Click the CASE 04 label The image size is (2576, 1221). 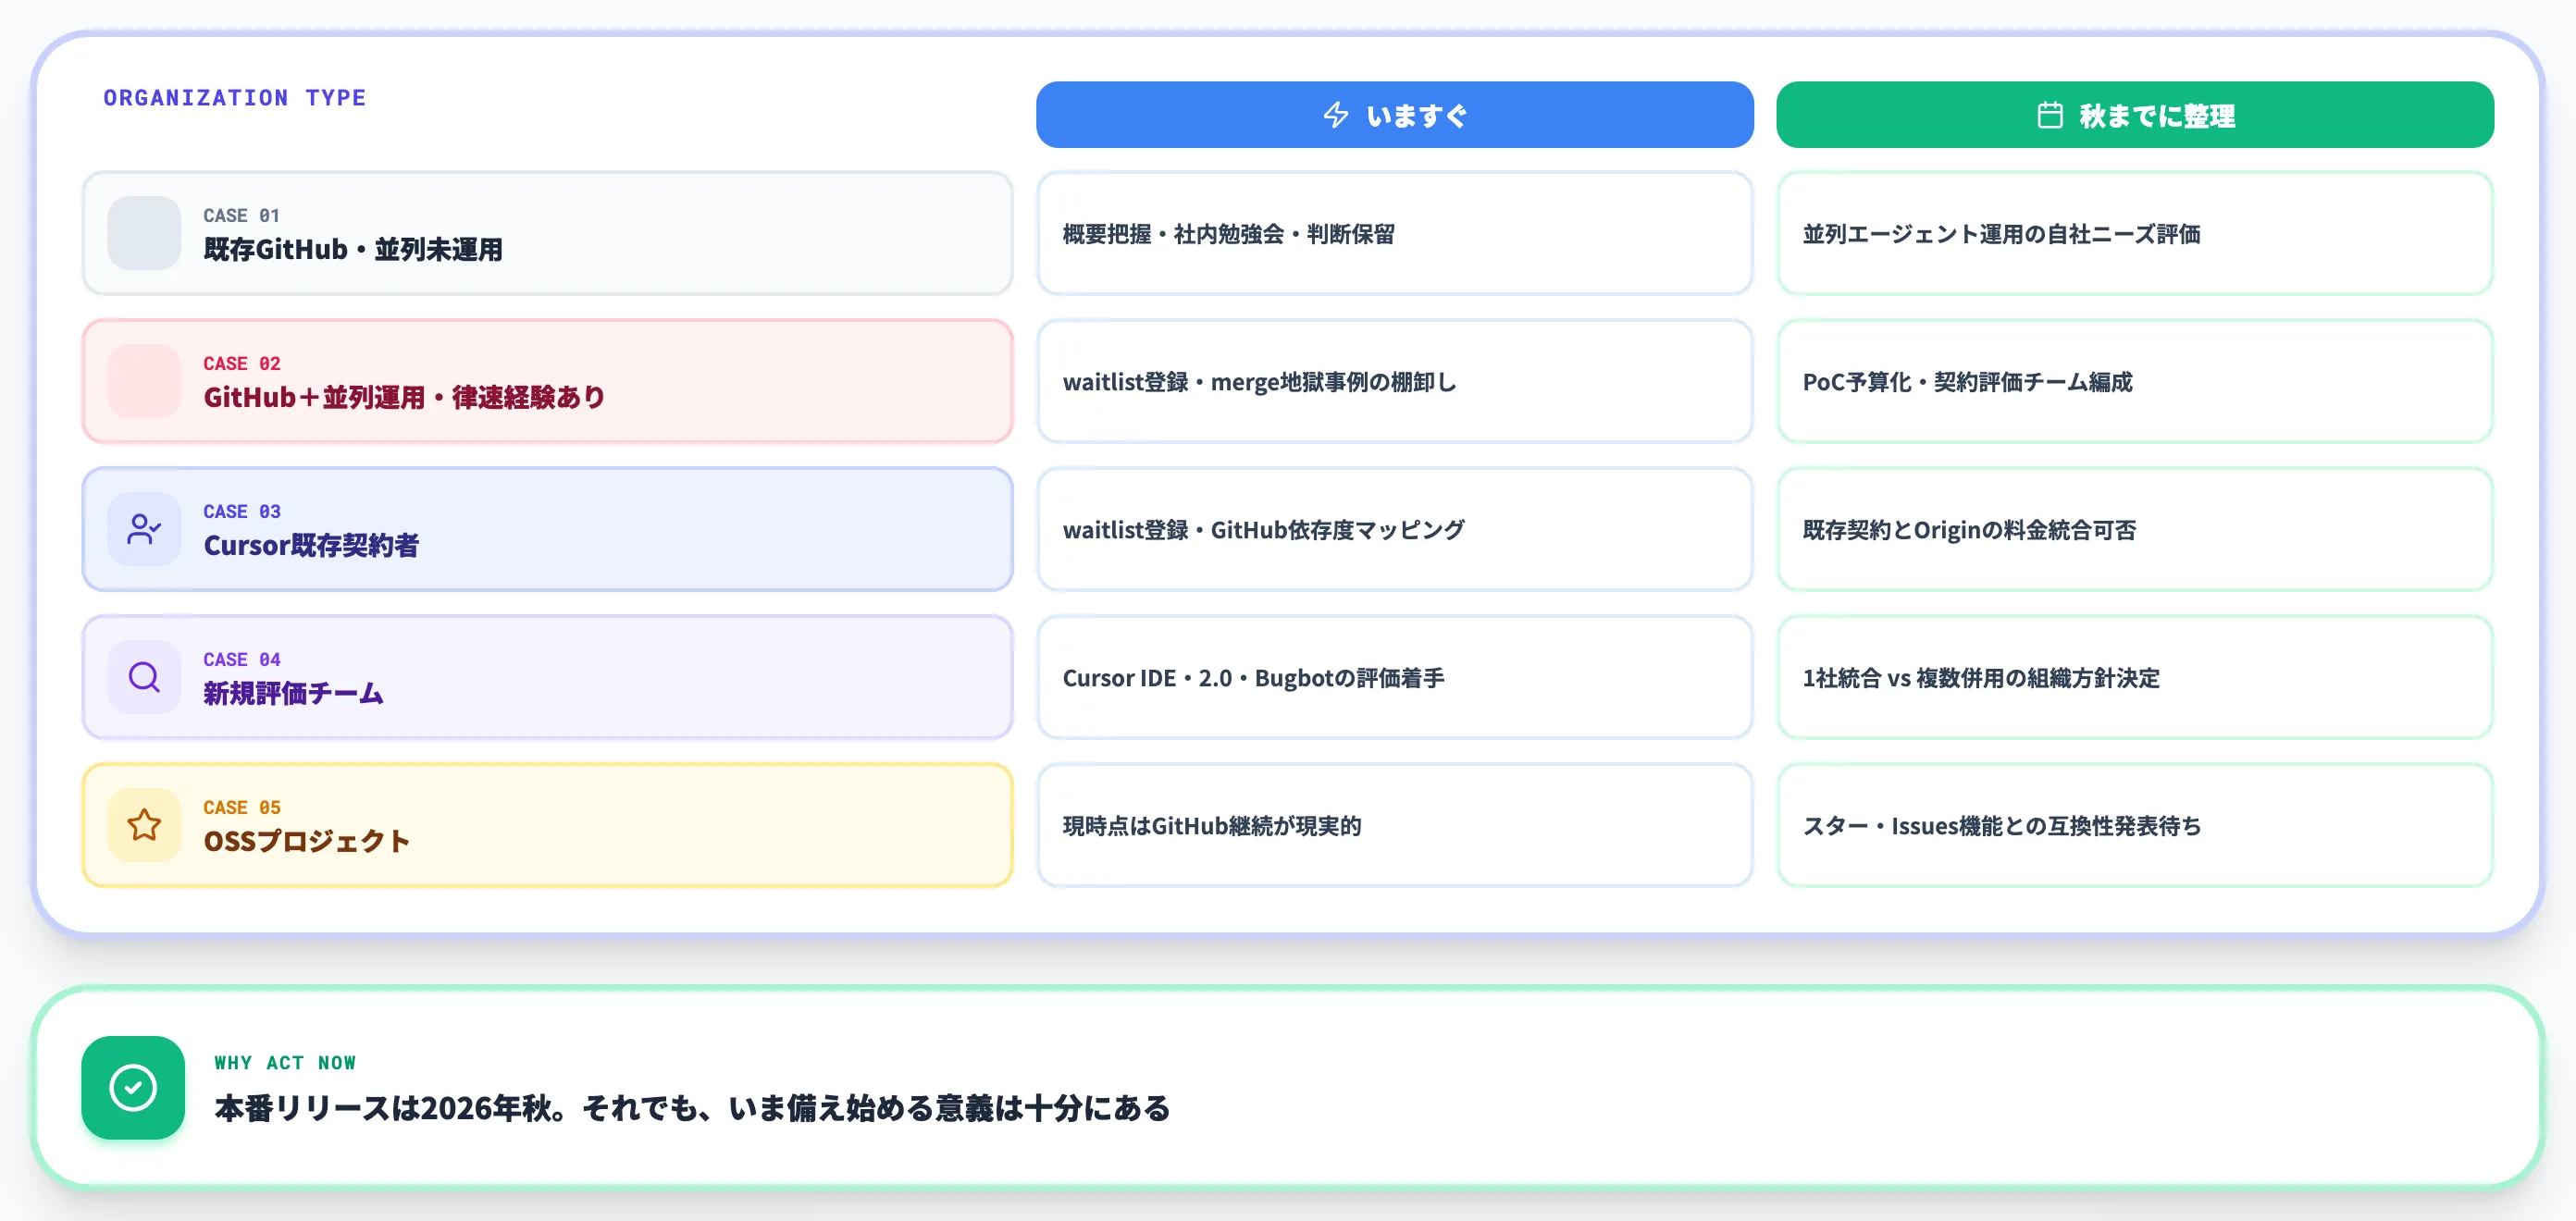pos(242,659)
